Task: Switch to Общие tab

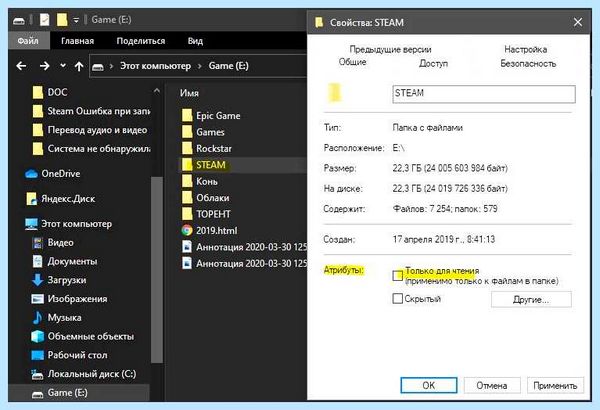Action: pyautogui.click(x=352, y=62)
